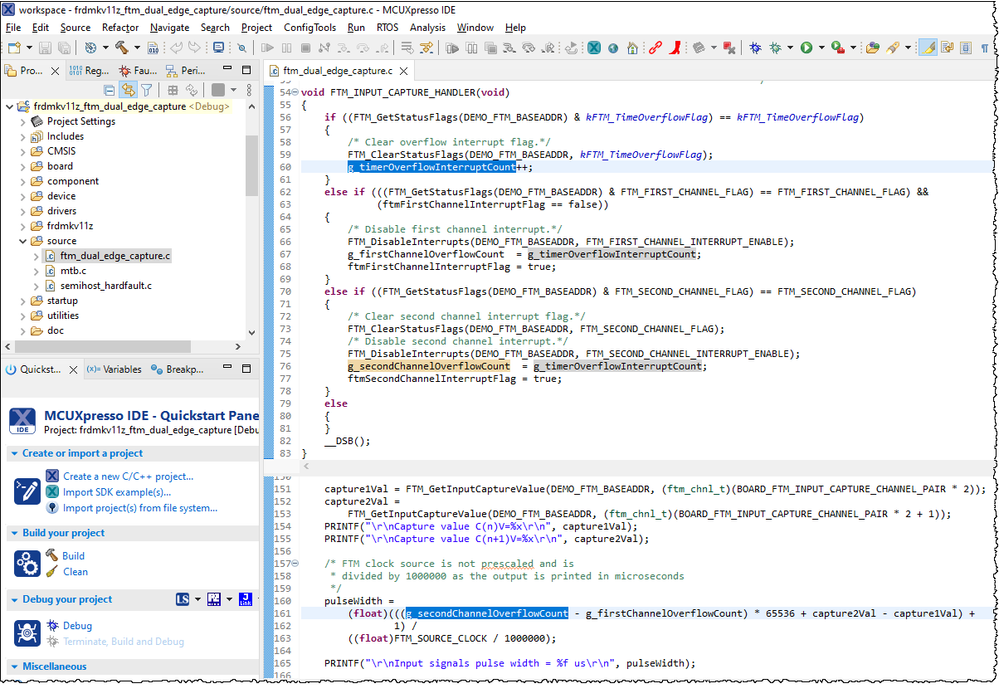Click Create a new C/C++ project link
Screen dimensions: 999x685
click(128, 476)
